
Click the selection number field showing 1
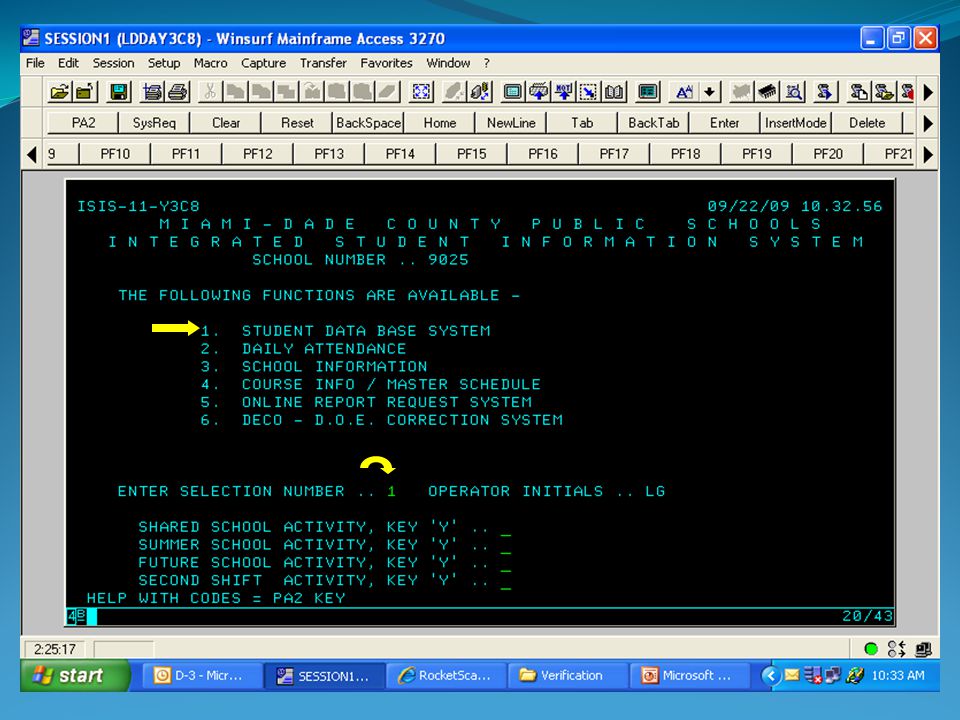tap(392, 492)
